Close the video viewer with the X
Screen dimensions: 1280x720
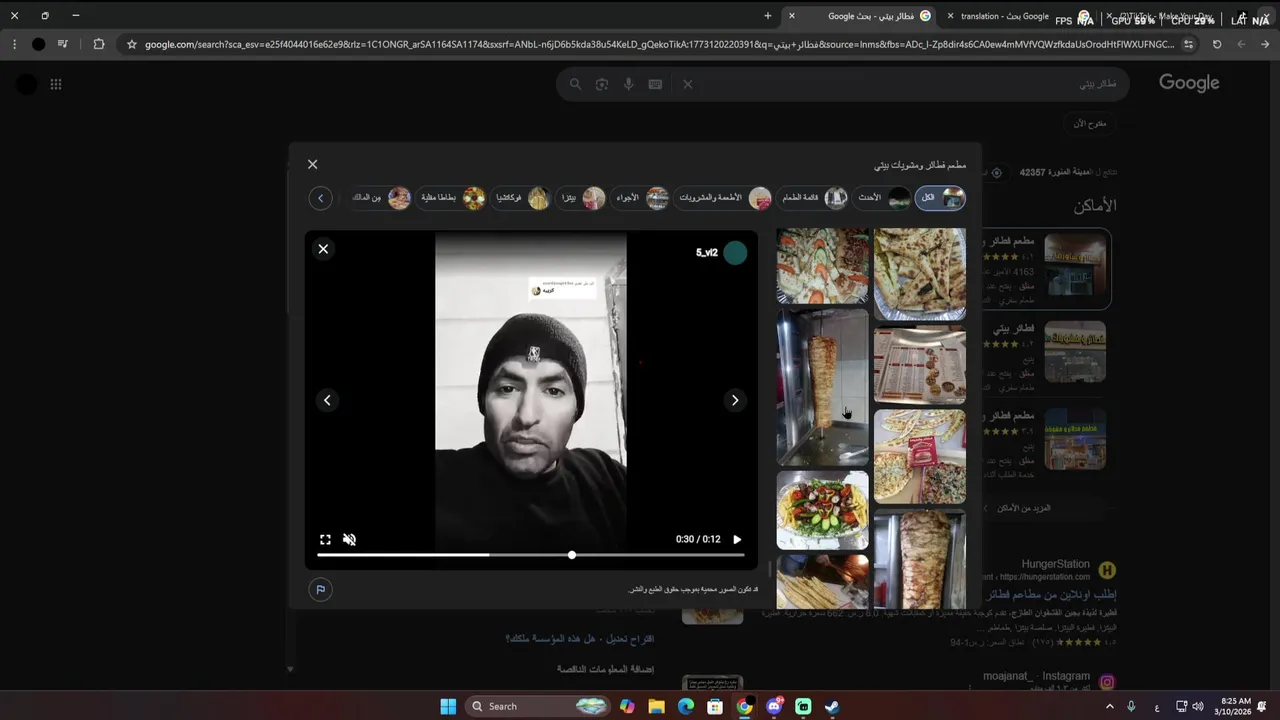coord(323,249)
